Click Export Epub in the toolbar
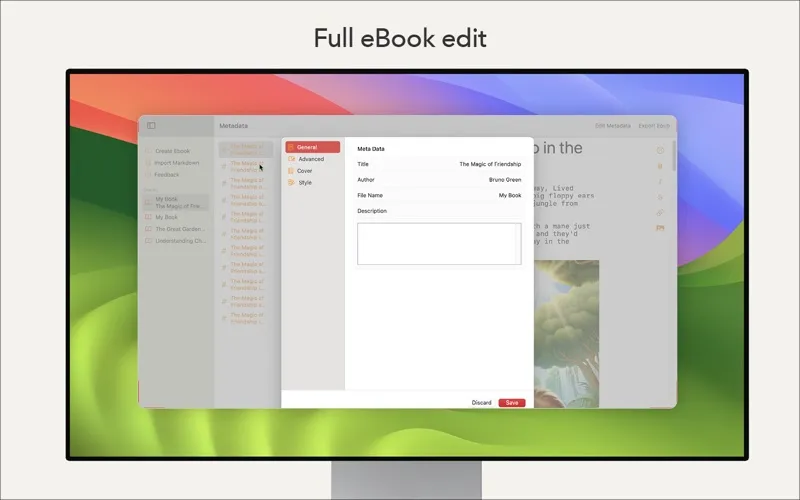This screenshot has height=500, width=800. coord(654,126)
